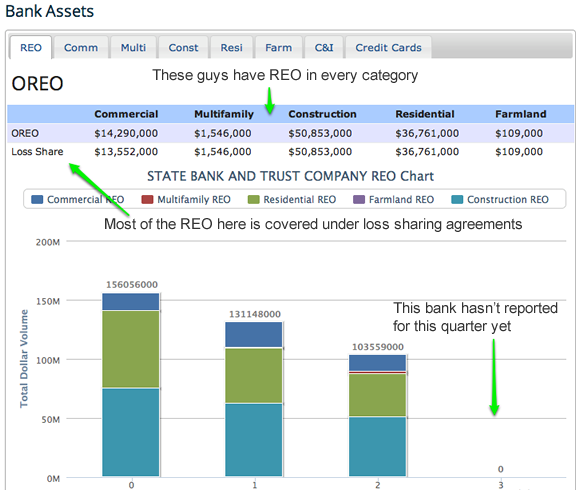580x490 pixels.
Task: Click the Residential segment of bar 1
Action: point(254,375)
